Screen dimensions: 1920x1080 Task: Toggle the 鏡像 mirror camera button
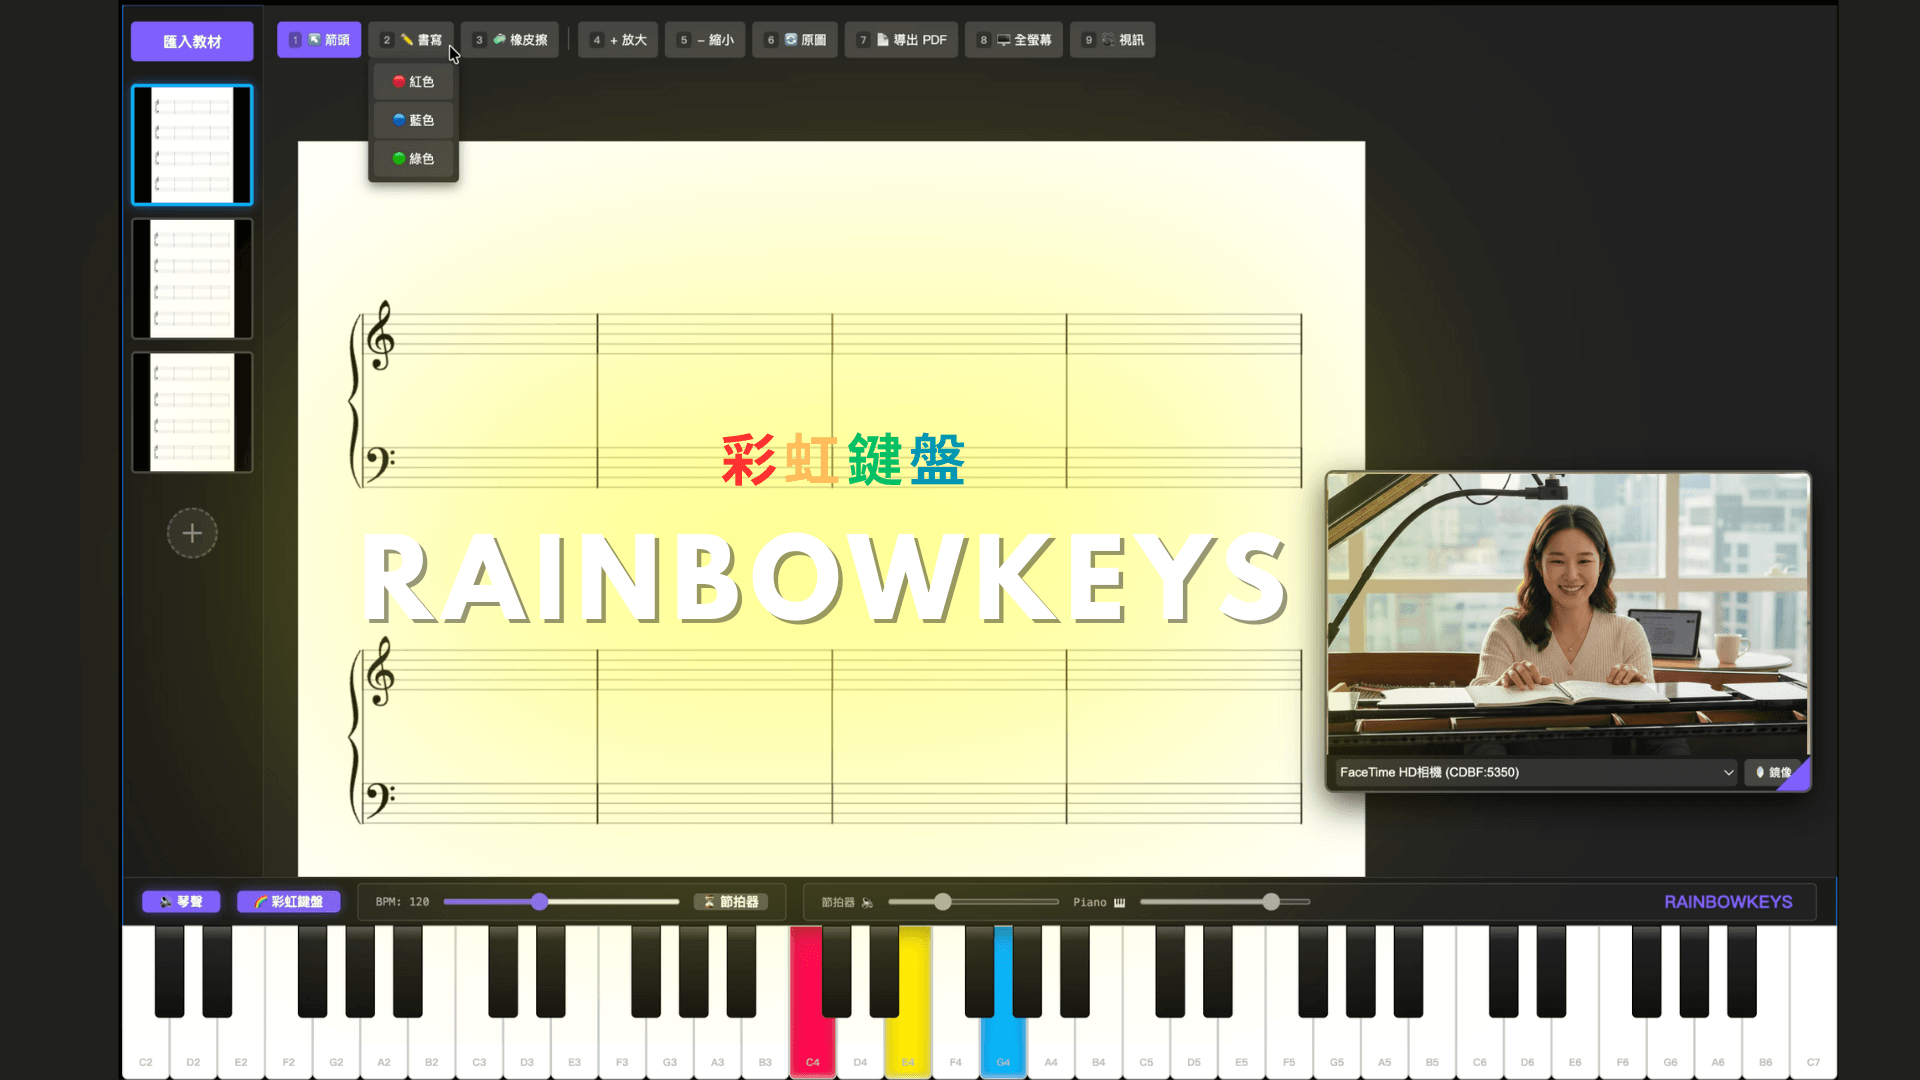coord(1772,772)
